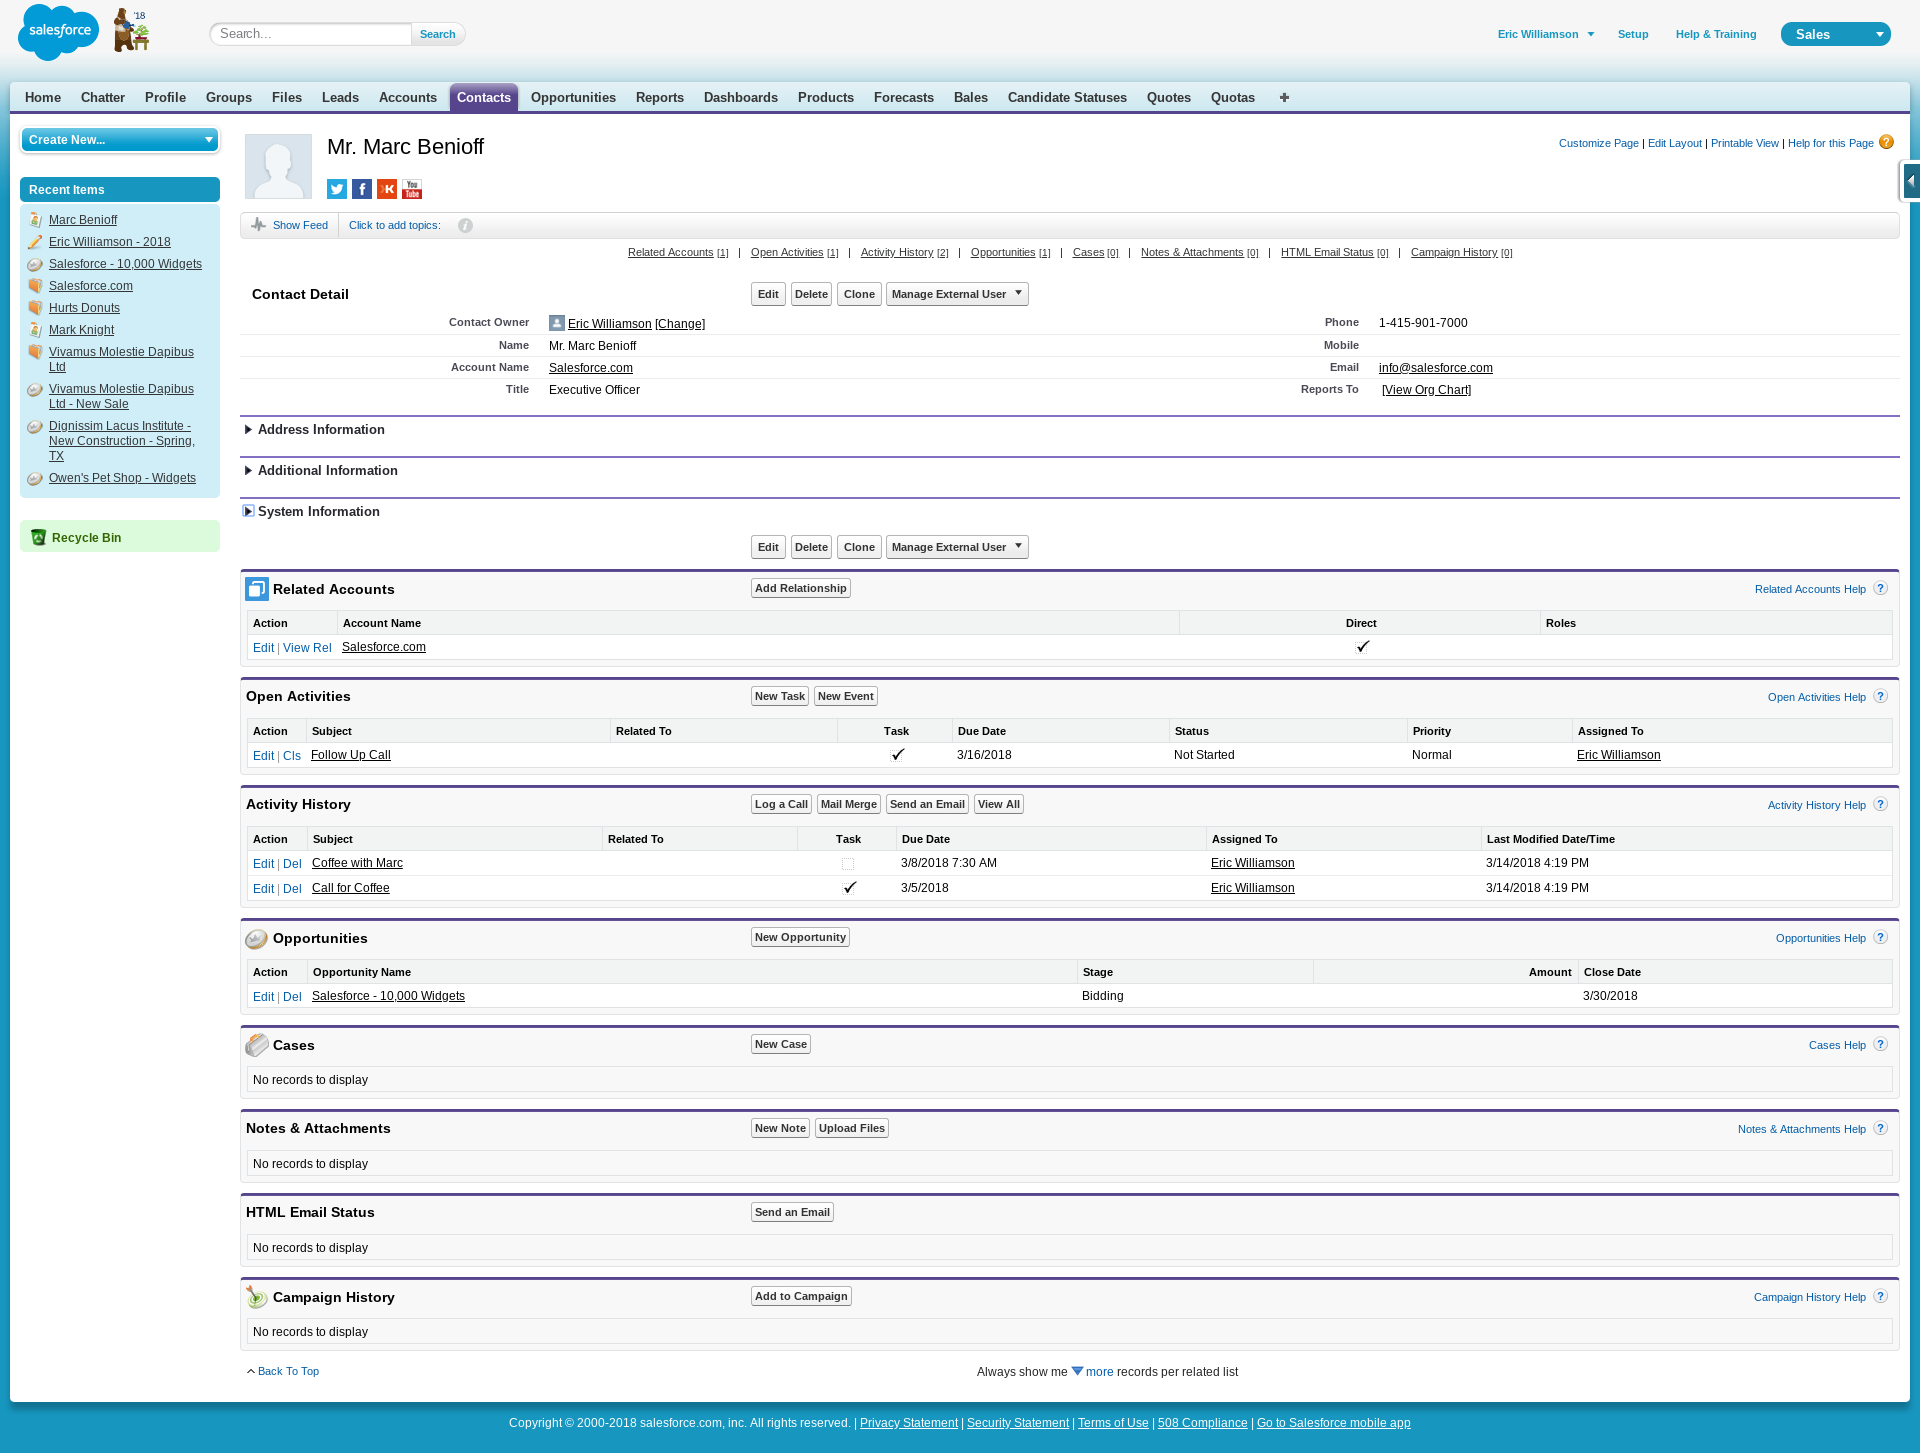The image size is (1920, 1453).
Task: Click the Task checkmark for Follow Up Call
Action: tap(898, 755)
